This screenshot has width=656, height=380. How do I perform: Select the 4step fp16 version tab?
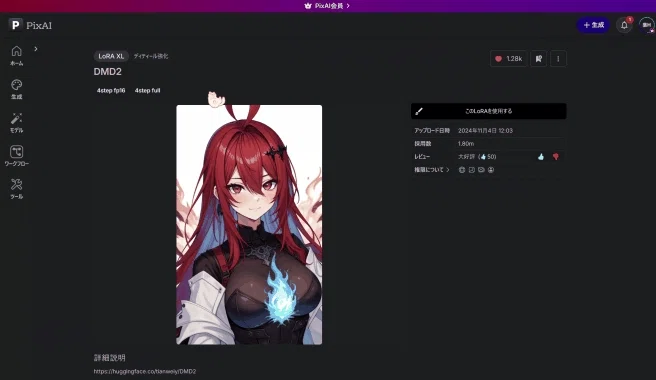pos(111,90)
